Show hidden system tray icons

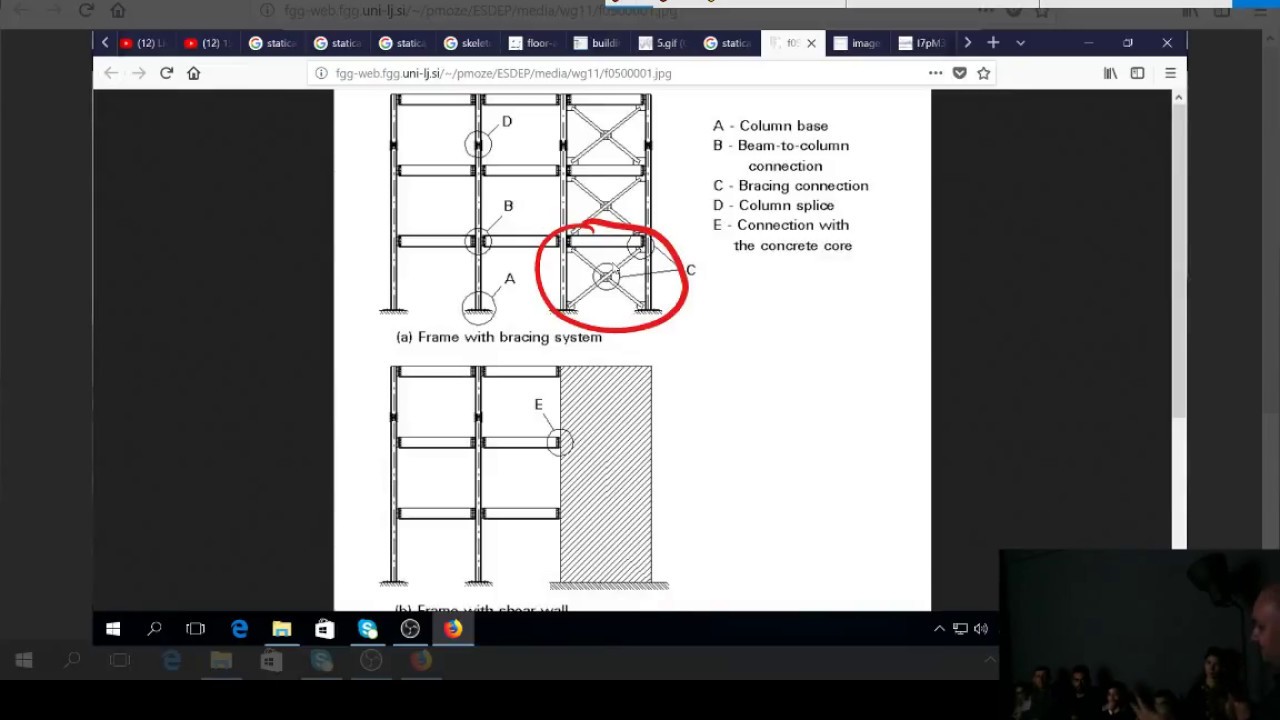939,629
